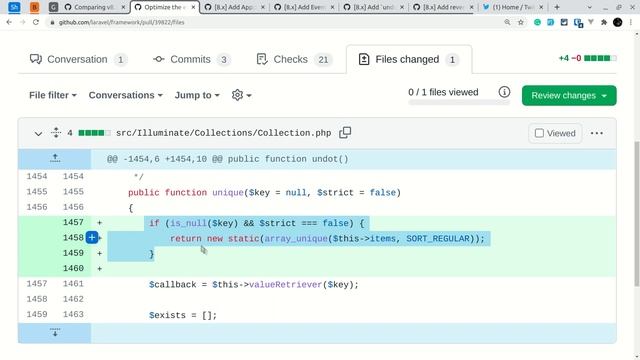Open the file options three-dot menu
The width and height of the screenshot is (640, 360).
(x=597, y=133)
